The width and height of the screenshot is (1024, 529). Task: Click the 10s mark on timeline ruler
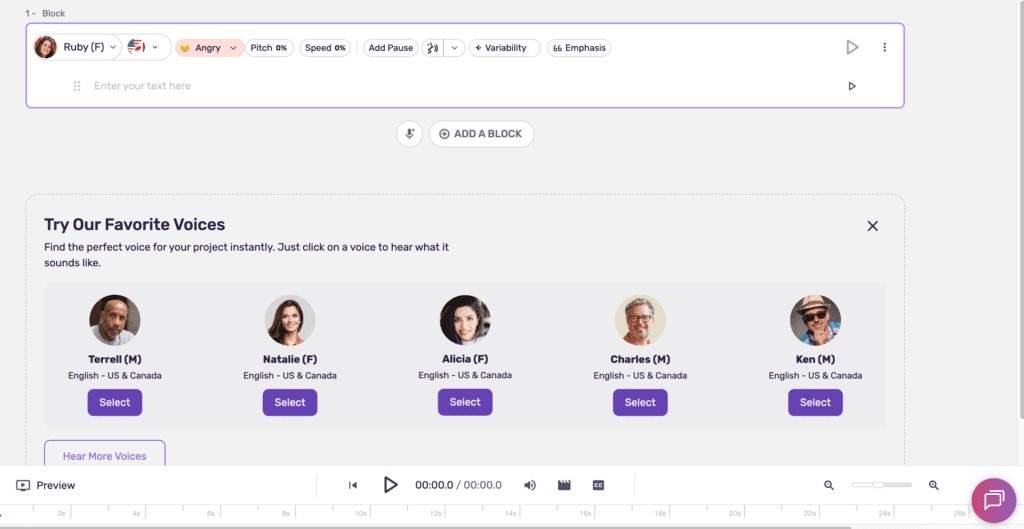click(x=361, y=514)
